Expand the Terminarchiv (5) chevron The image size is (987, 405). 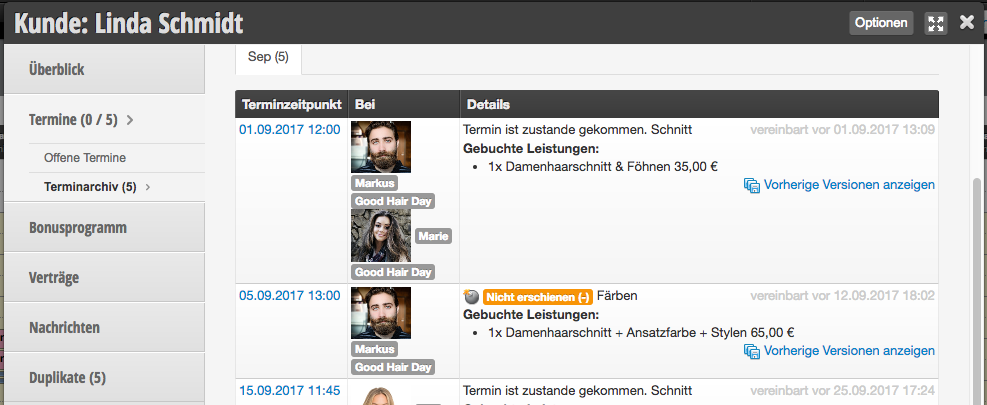click(x=148, y=187)
